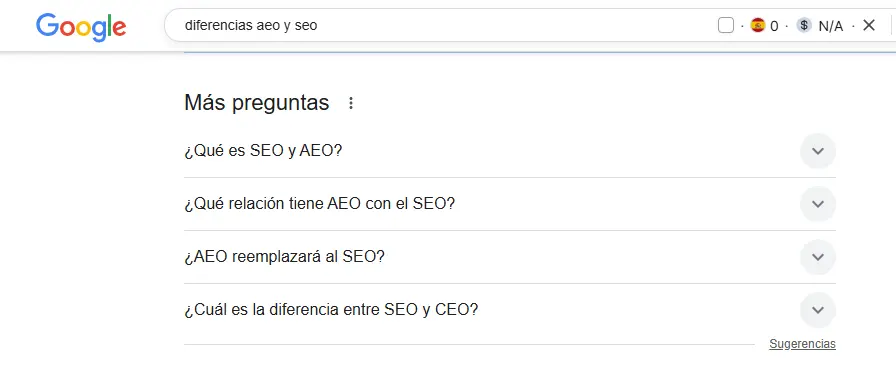Click the Google logo
Screen dimensions: 896x369
[x=81, y=26]
